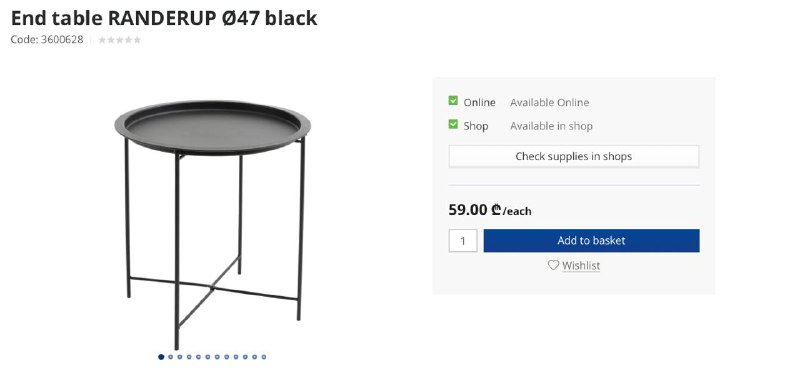Click the product code 3600628
This screenshot has height=375, width=800.
(62, 40)
